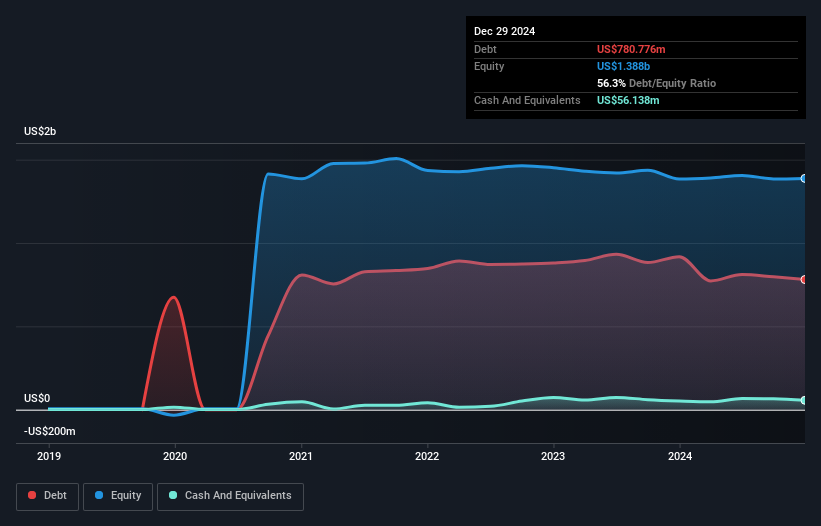The width and height of the screenshot is (821, 526).
Task: Click the 2020 x-axis label
Action: 175,456
